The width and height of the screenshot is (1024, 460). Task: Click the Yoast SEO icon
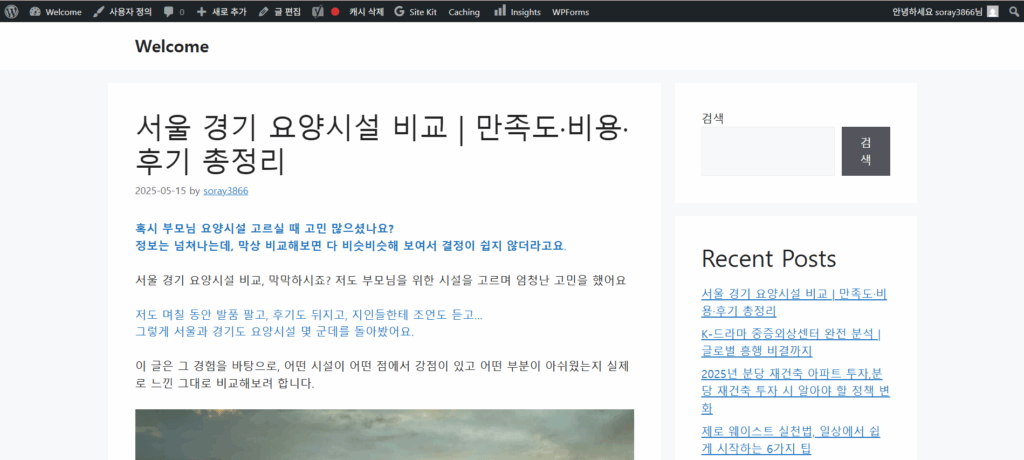(317, 11)
